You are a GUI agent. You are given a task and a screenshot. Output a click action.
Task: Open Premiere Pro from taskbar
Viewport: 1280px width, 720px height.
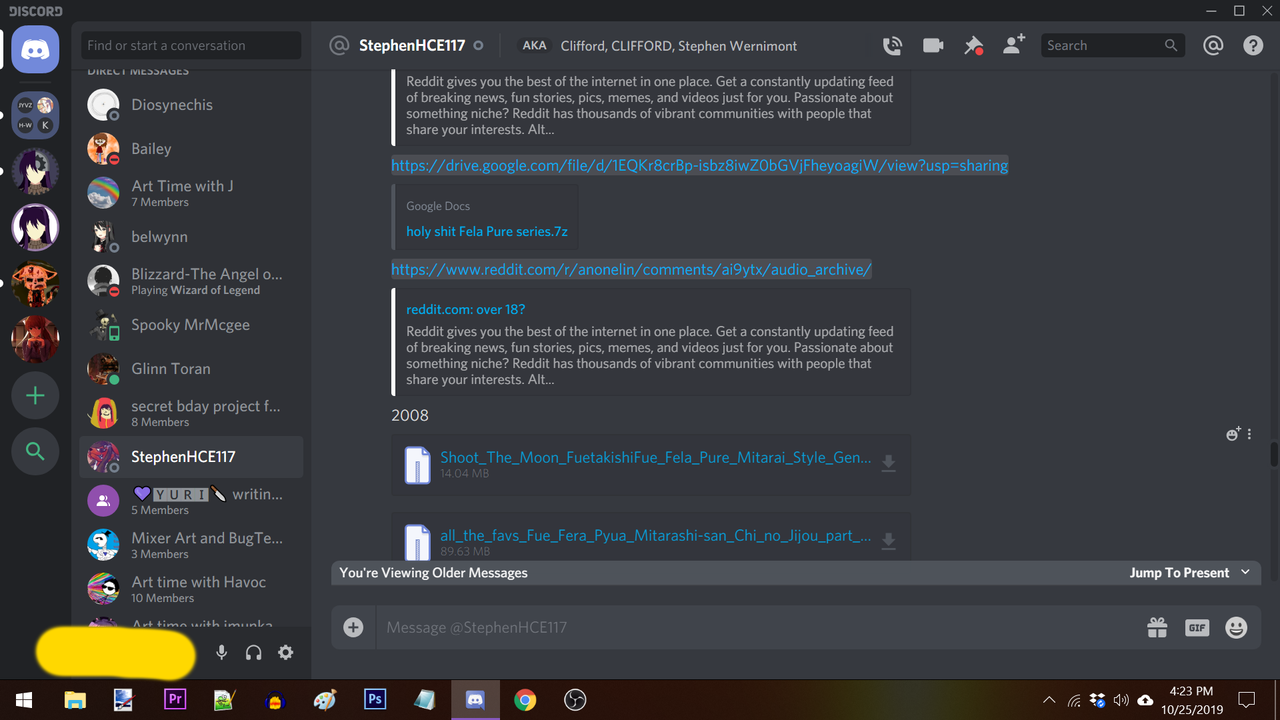175,700
